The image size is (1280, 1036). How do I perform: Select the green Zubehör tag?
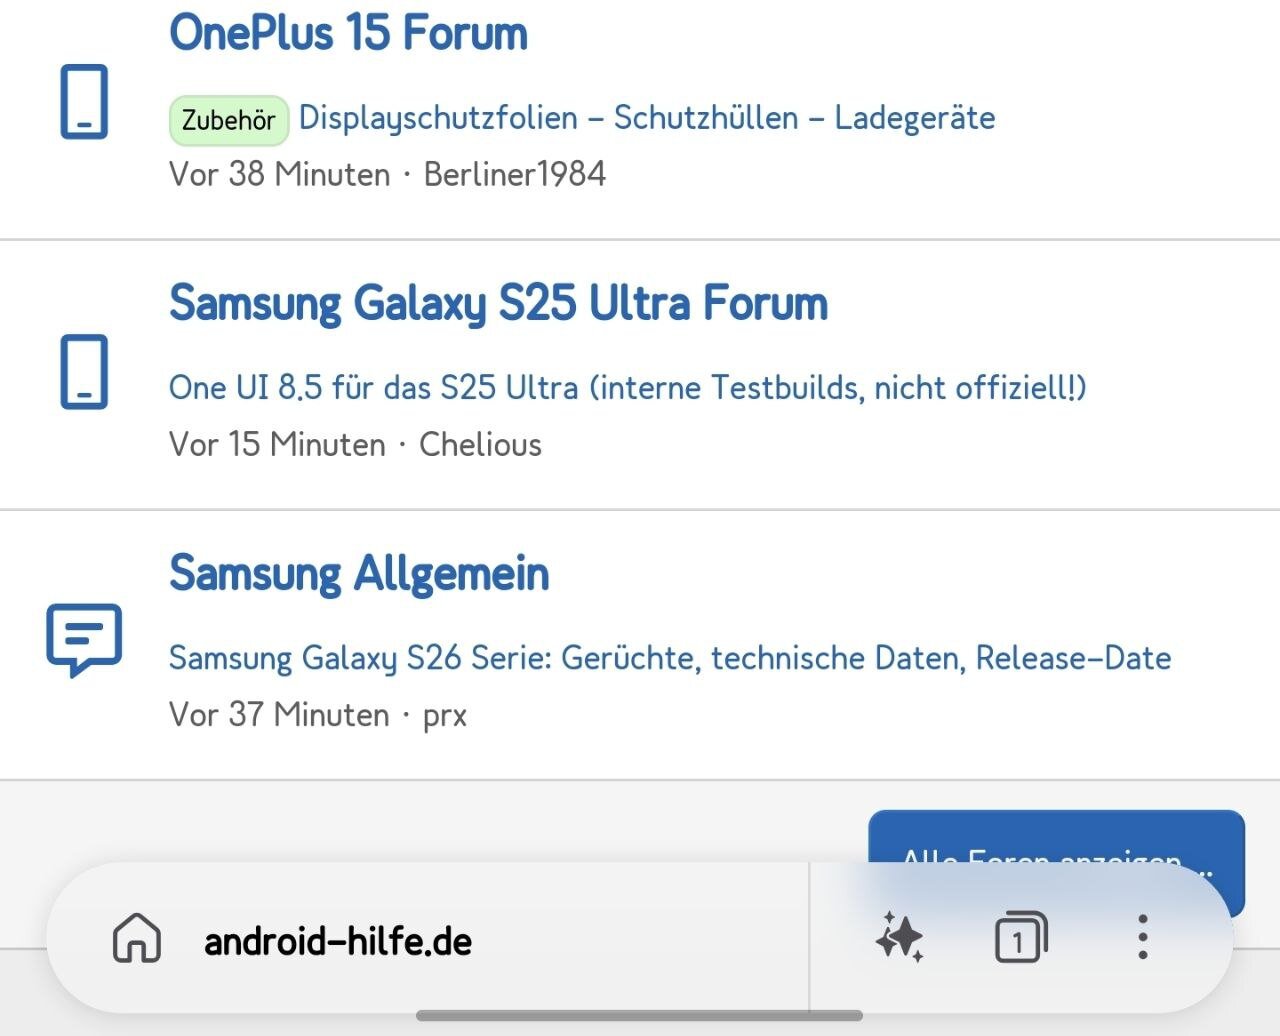229,120
